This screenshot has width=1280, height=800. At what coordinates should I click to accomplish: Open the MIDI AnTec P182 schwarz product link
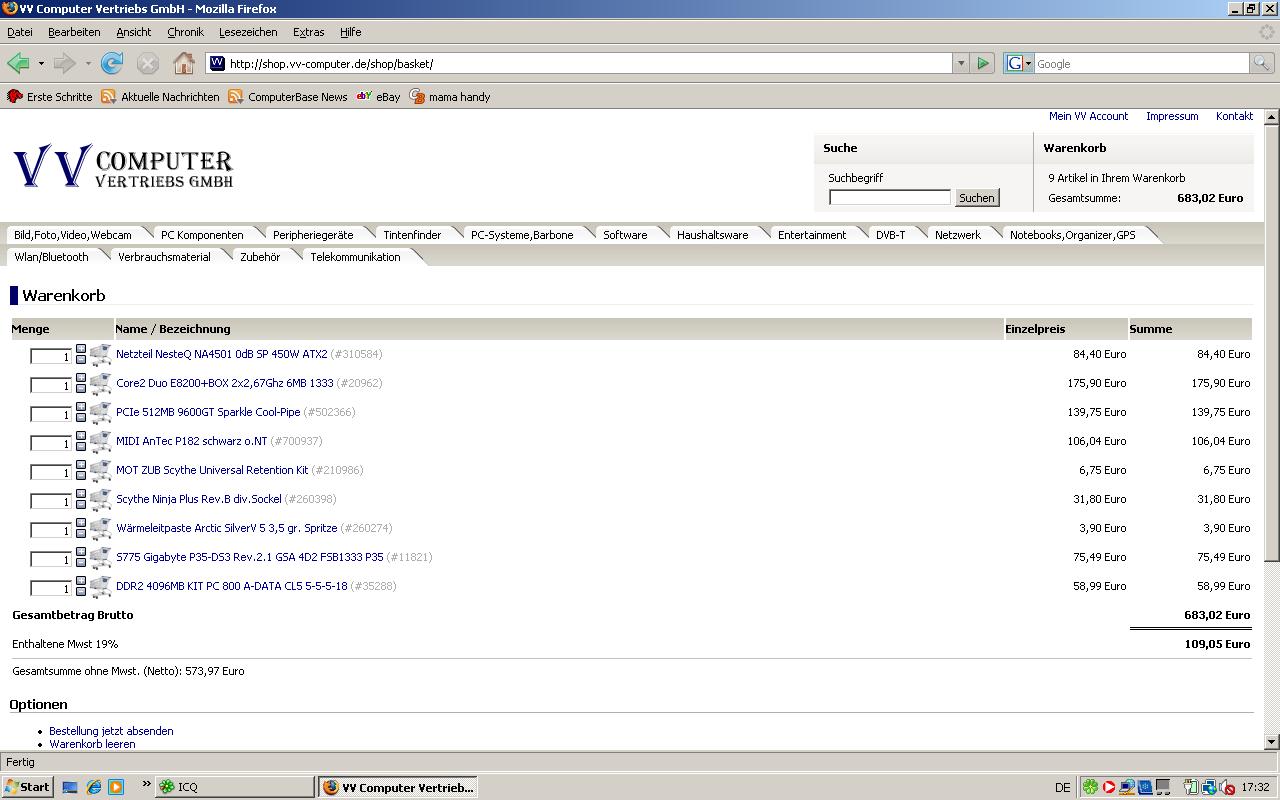pos(192,441)
